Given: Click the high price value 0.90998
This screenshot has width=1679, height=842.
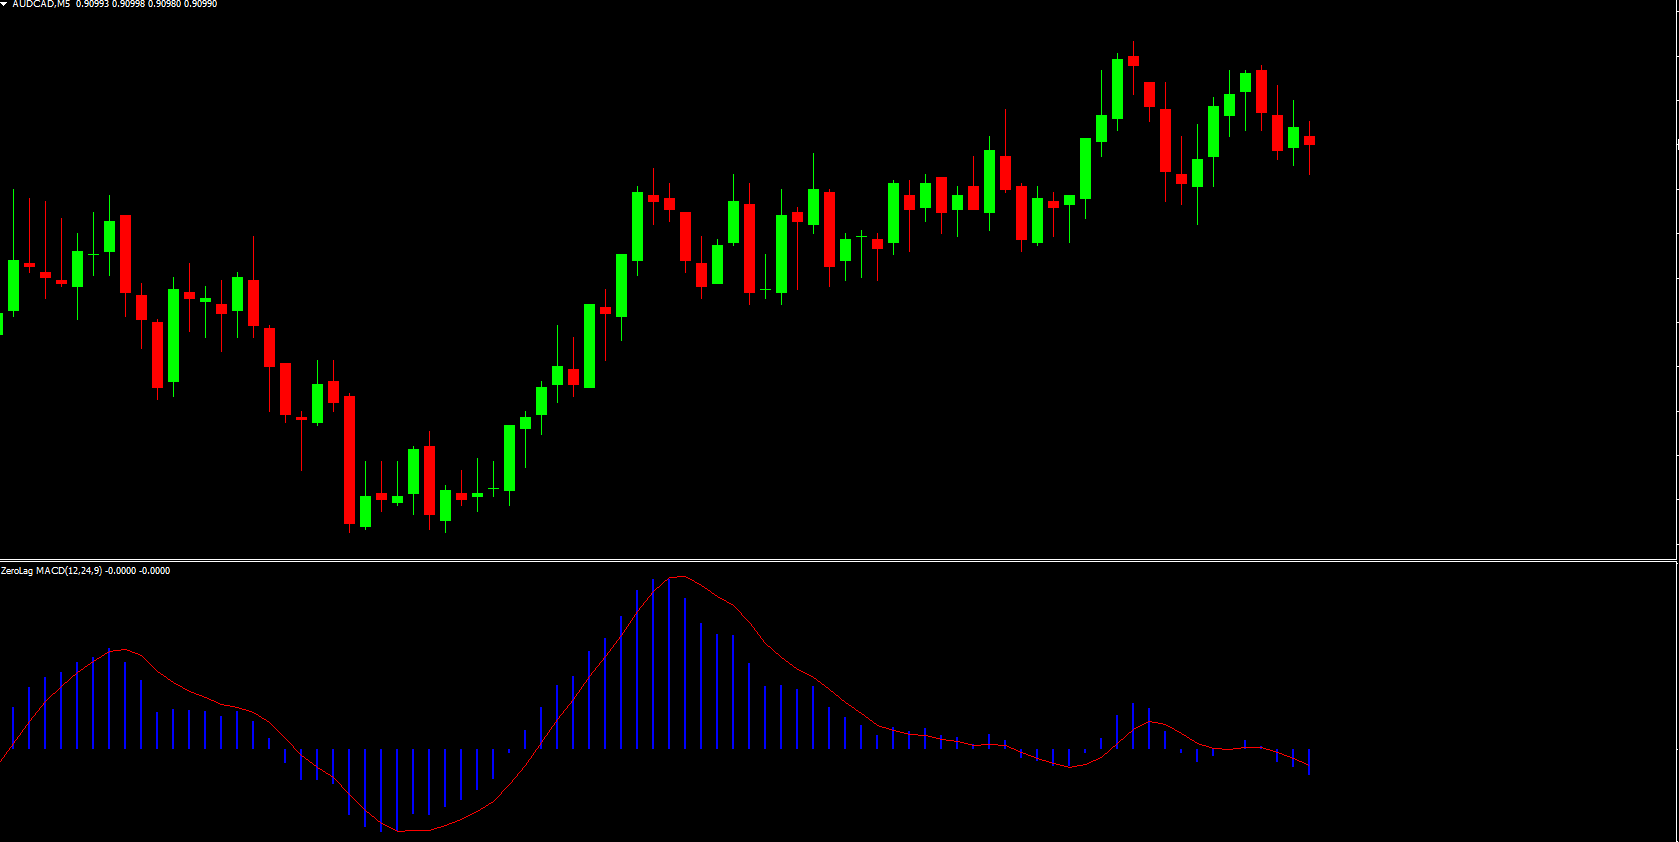Looking at the screenshot, I should click(x=128, y=4).
